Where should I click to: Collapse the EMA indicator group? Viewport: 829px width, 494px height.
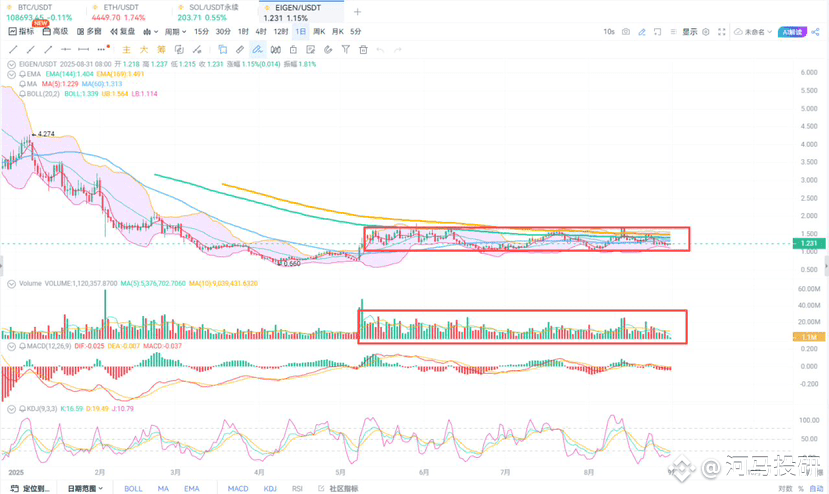click(11, 74)
